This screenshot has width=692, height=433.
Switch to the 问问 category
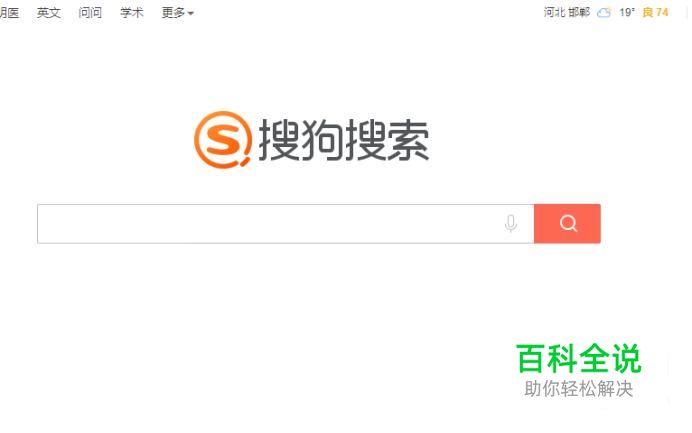[90, 13]
